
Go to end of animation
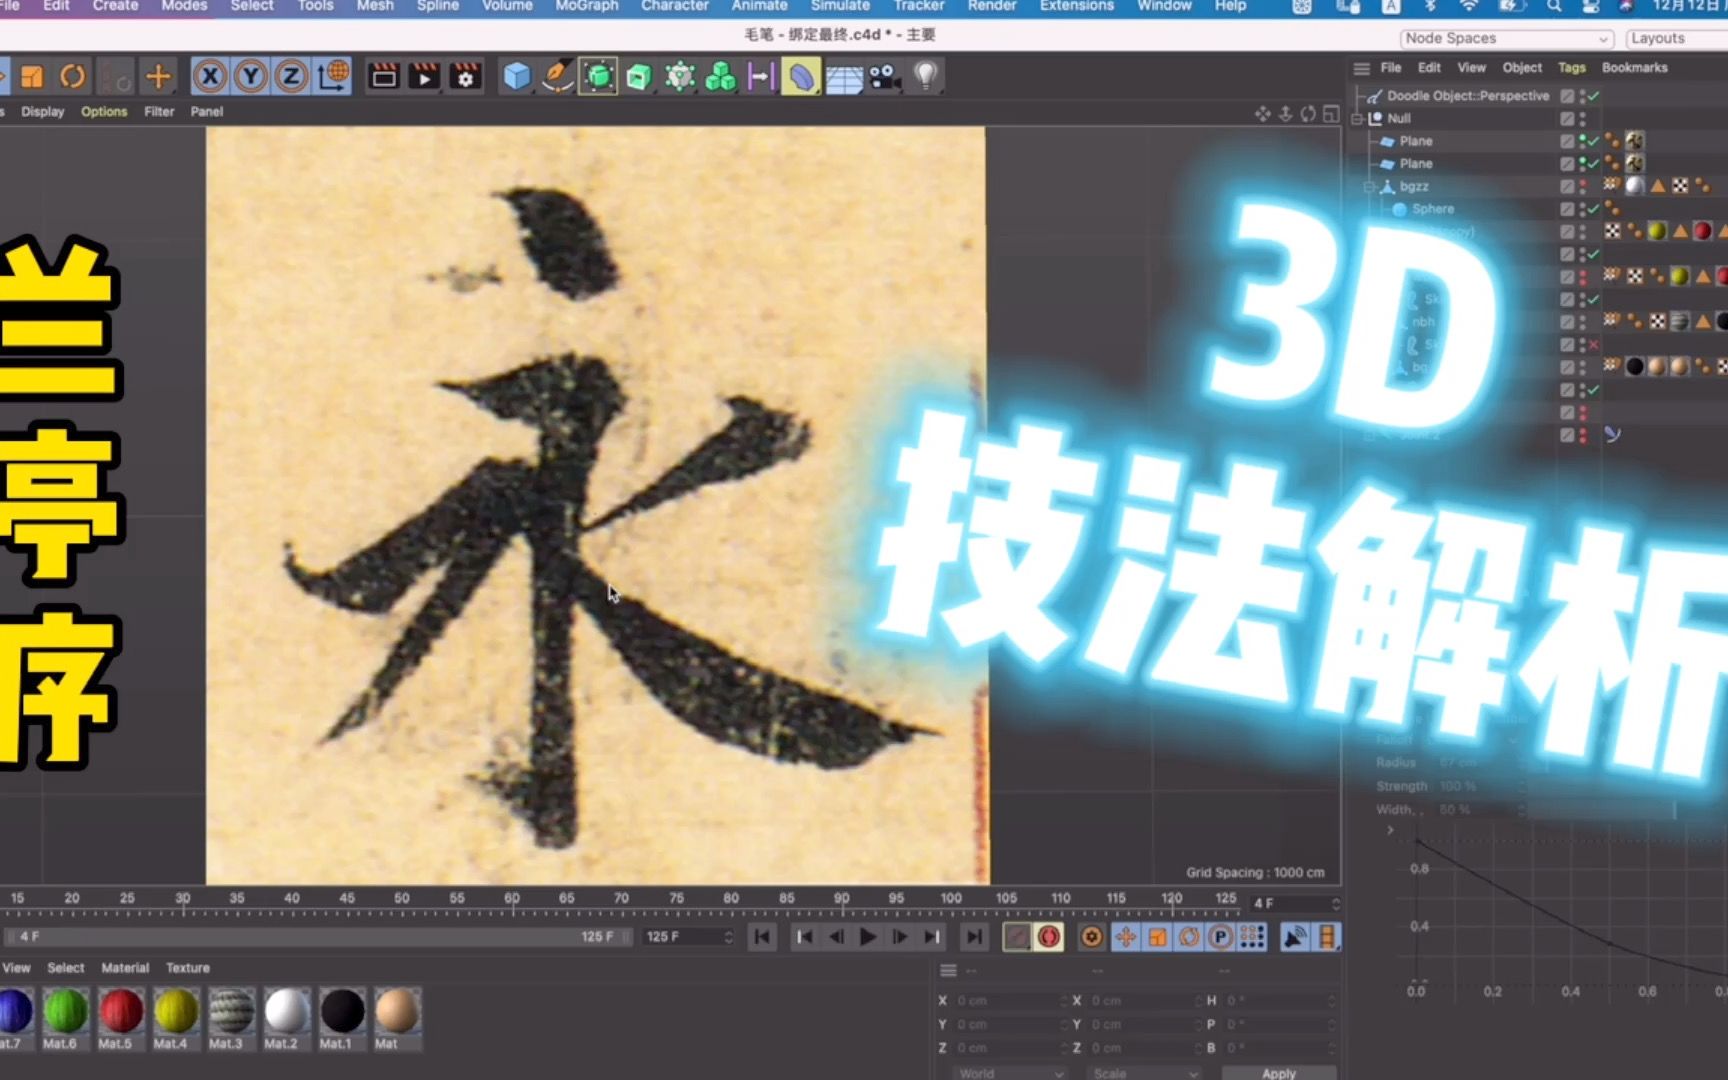[x=973, y=937]
